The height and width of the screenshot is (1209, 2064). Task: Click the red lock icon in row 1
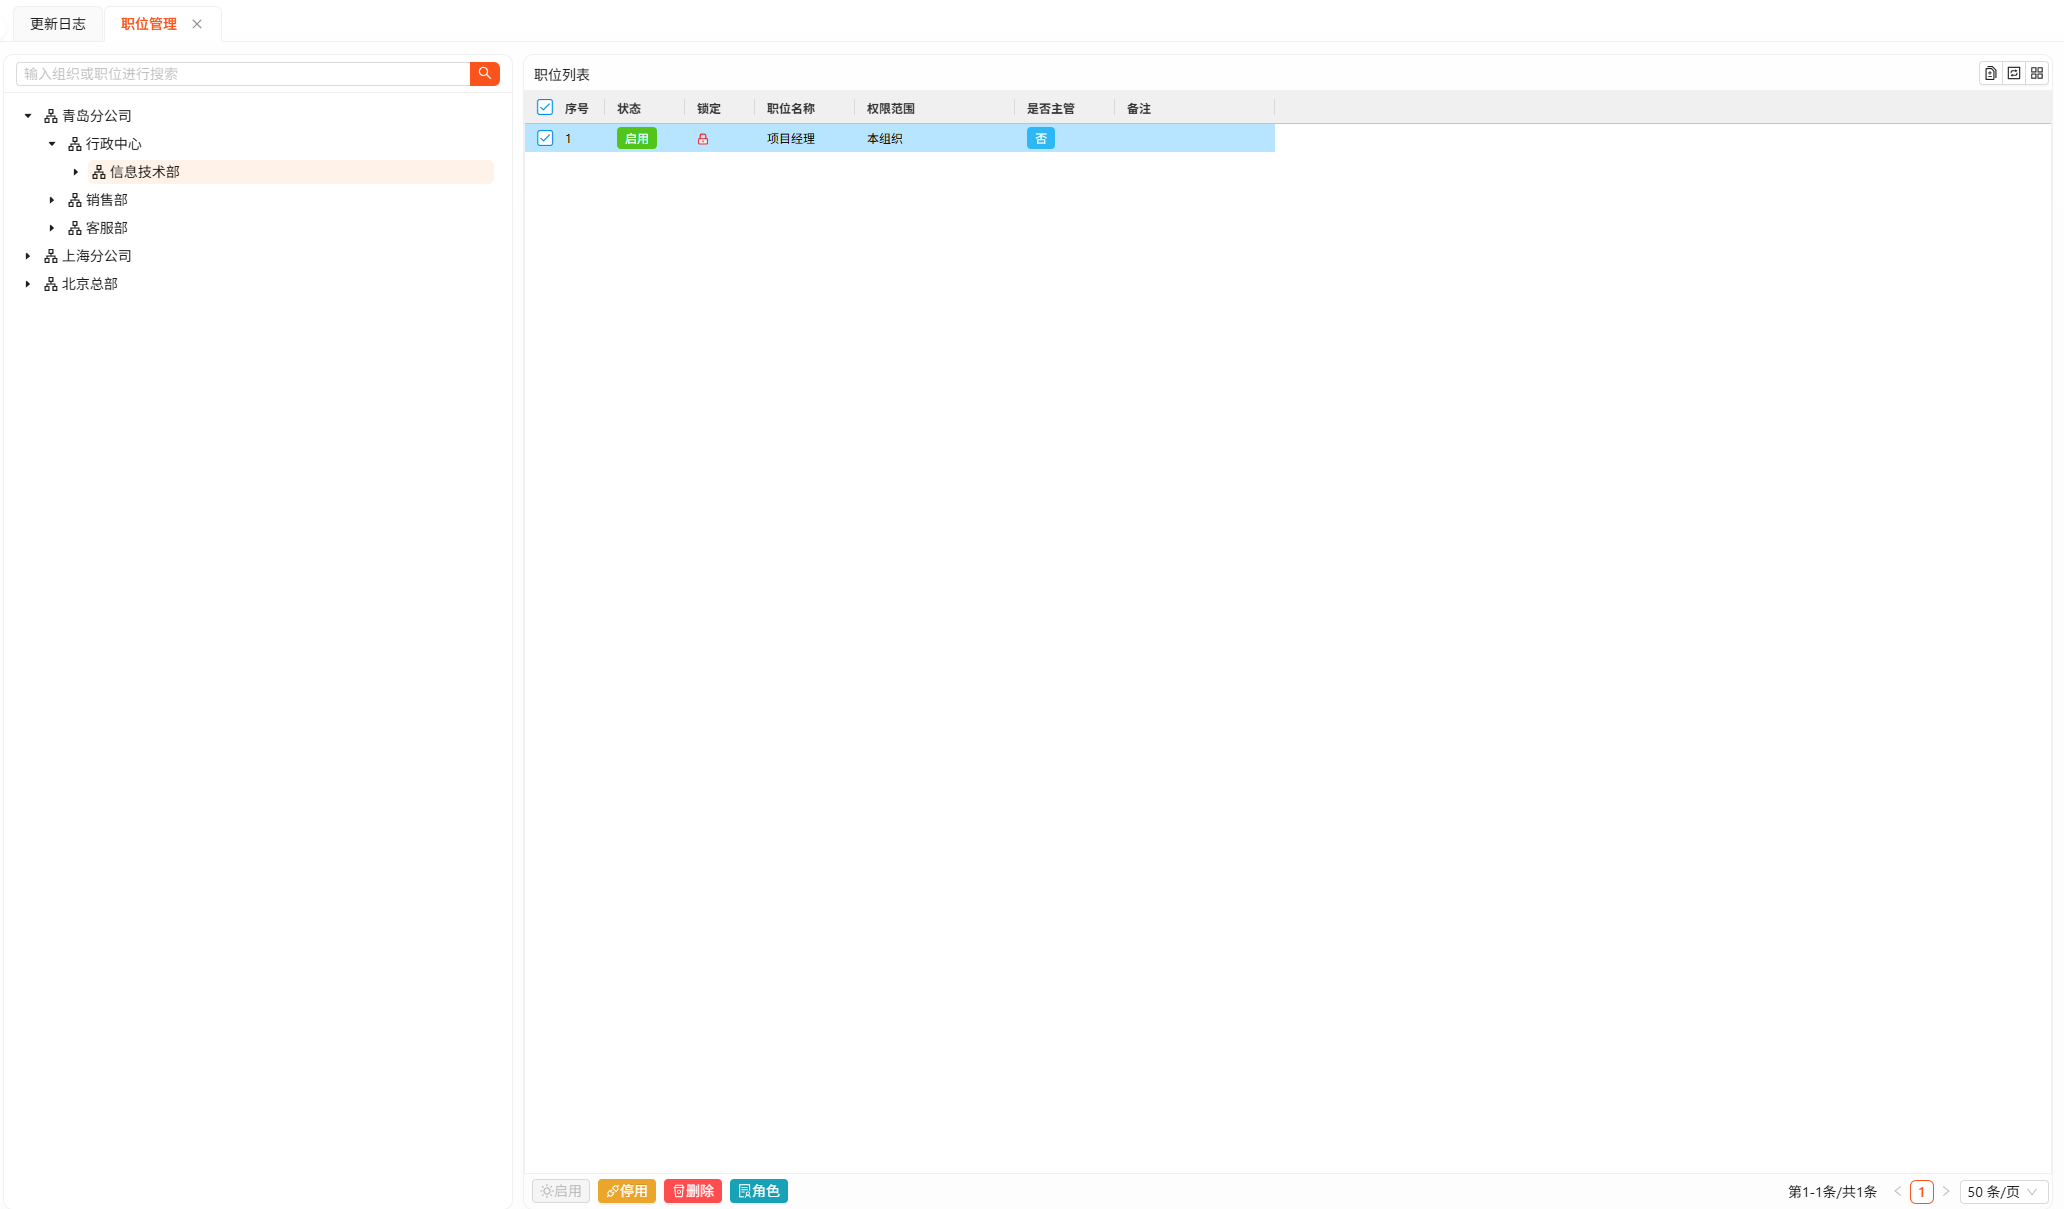tap(703, 139)
